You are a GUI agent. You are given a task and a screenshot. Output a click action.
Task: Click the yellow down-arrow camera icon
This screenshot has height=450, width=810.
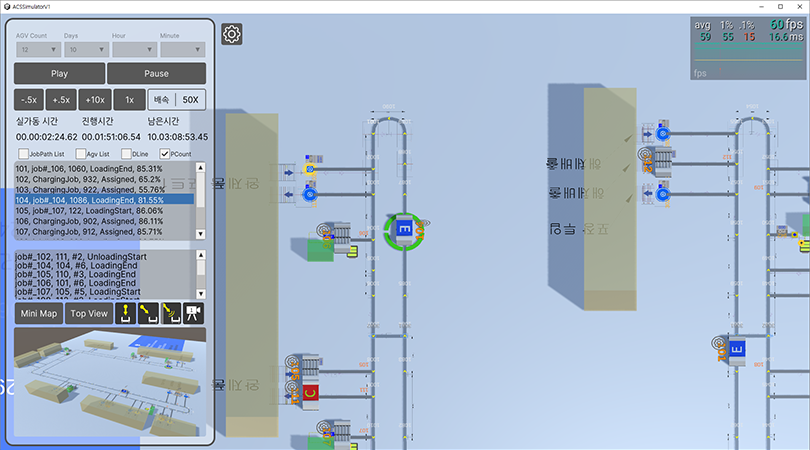127,313
